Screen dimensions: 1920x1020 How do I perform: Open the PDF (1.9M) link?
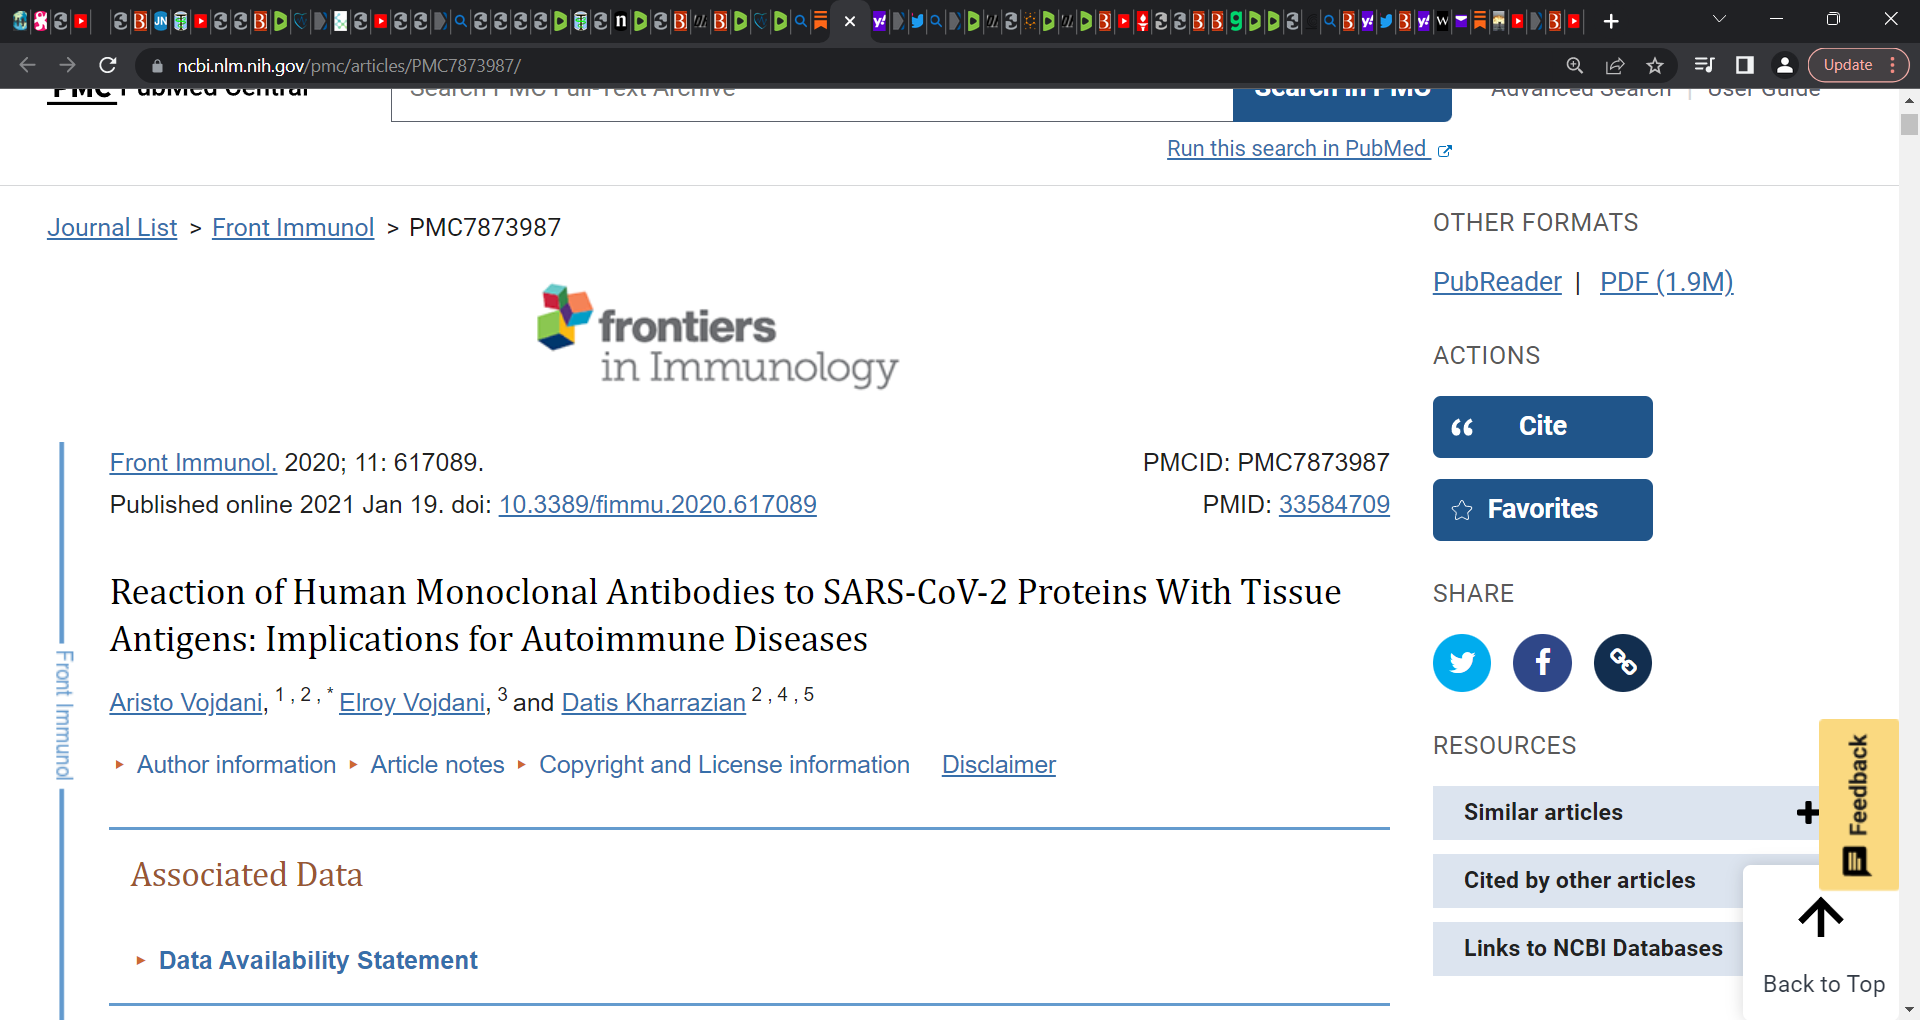click(1666, 282)
